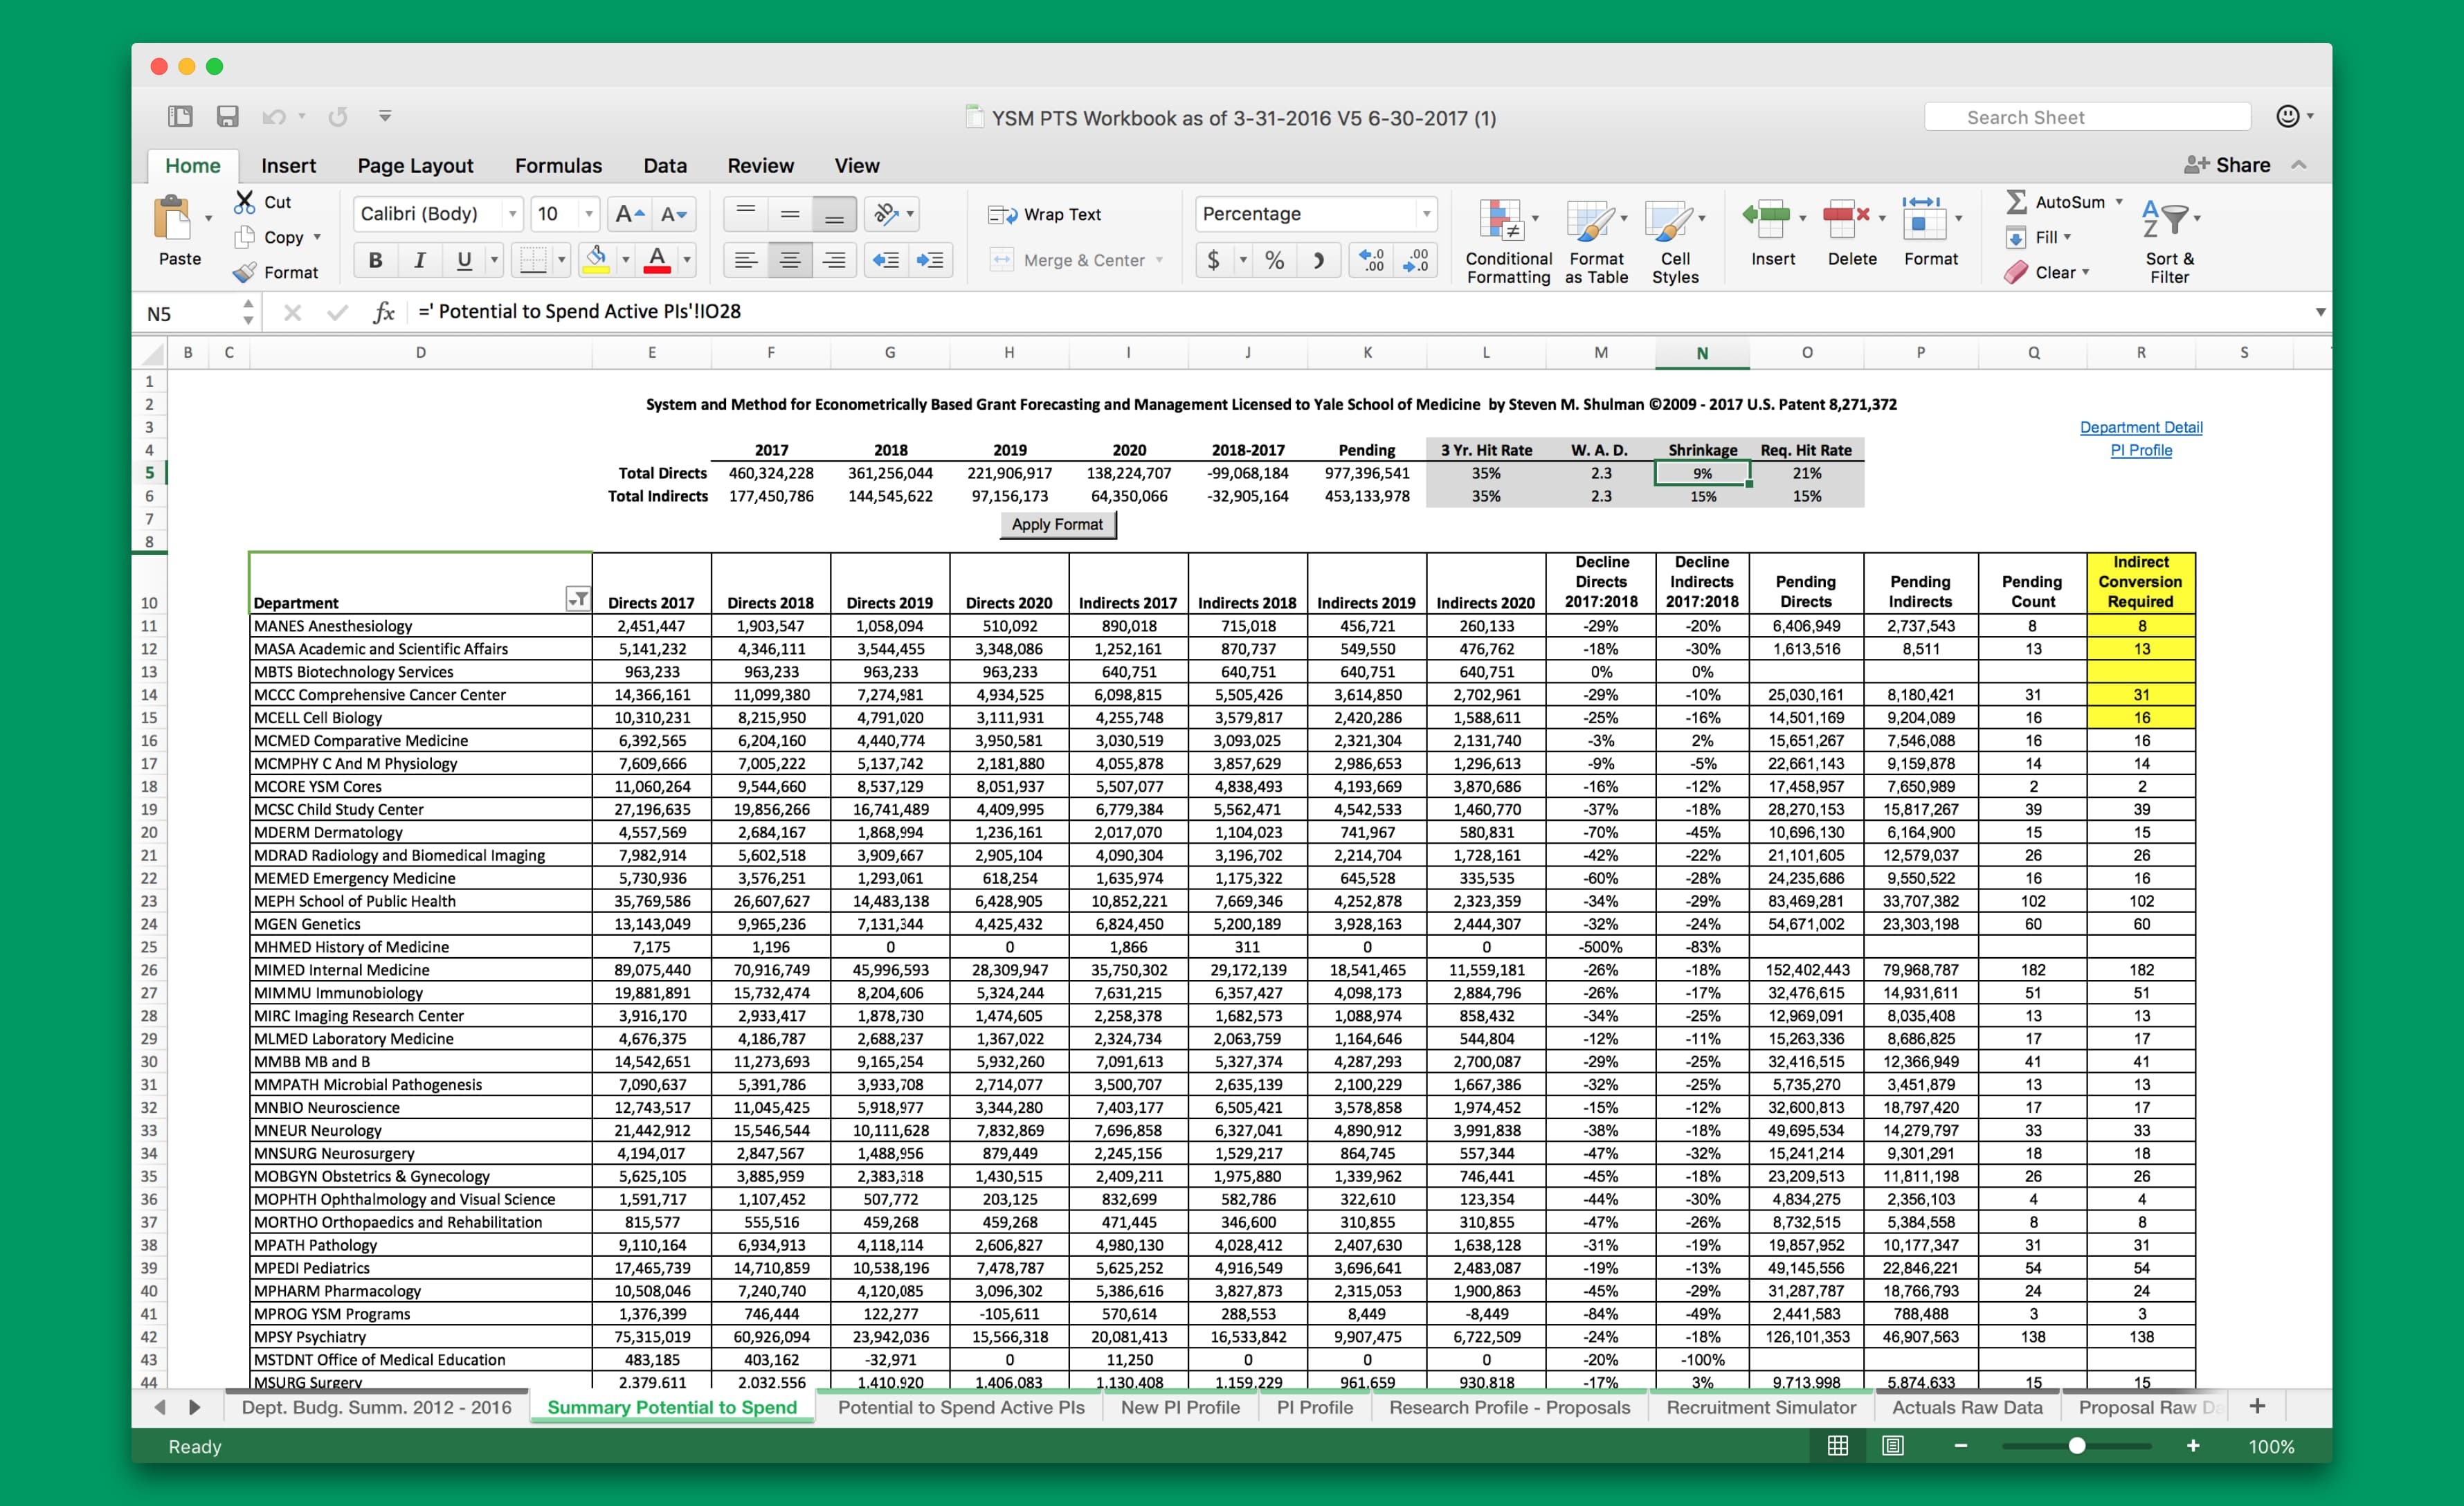Expand the formula bar chevron
This screenshot has height=1506, width=2464.
click(x=2321, y=313)
